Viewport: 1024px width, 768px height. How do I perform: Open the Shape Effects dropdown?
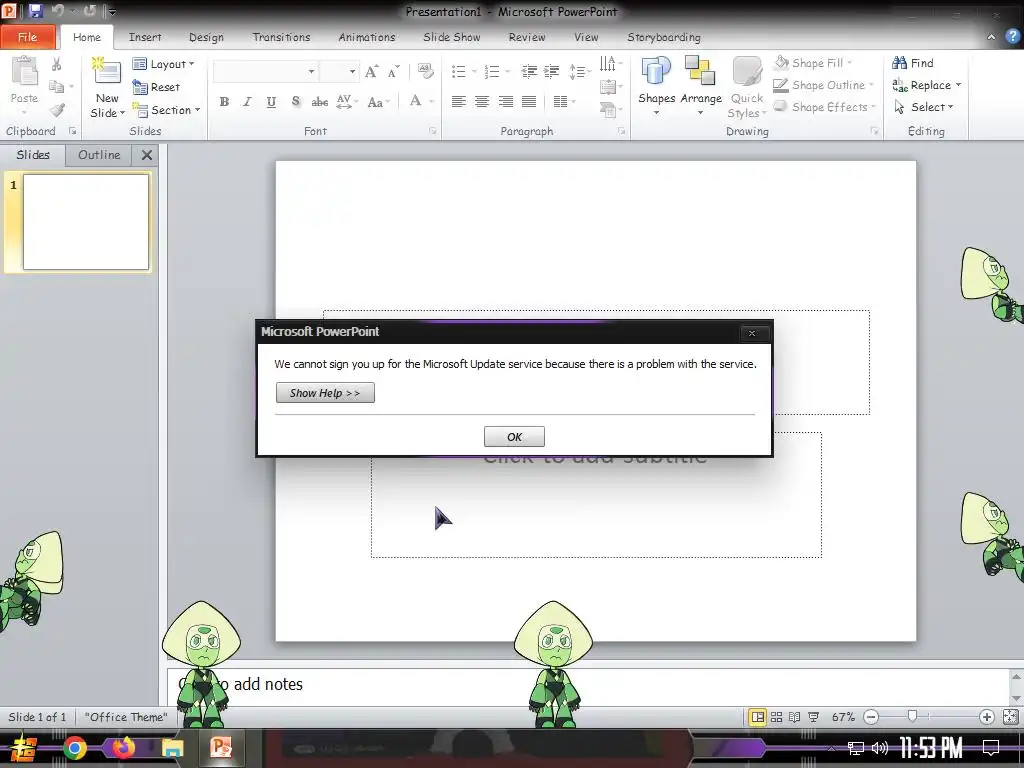824,107
